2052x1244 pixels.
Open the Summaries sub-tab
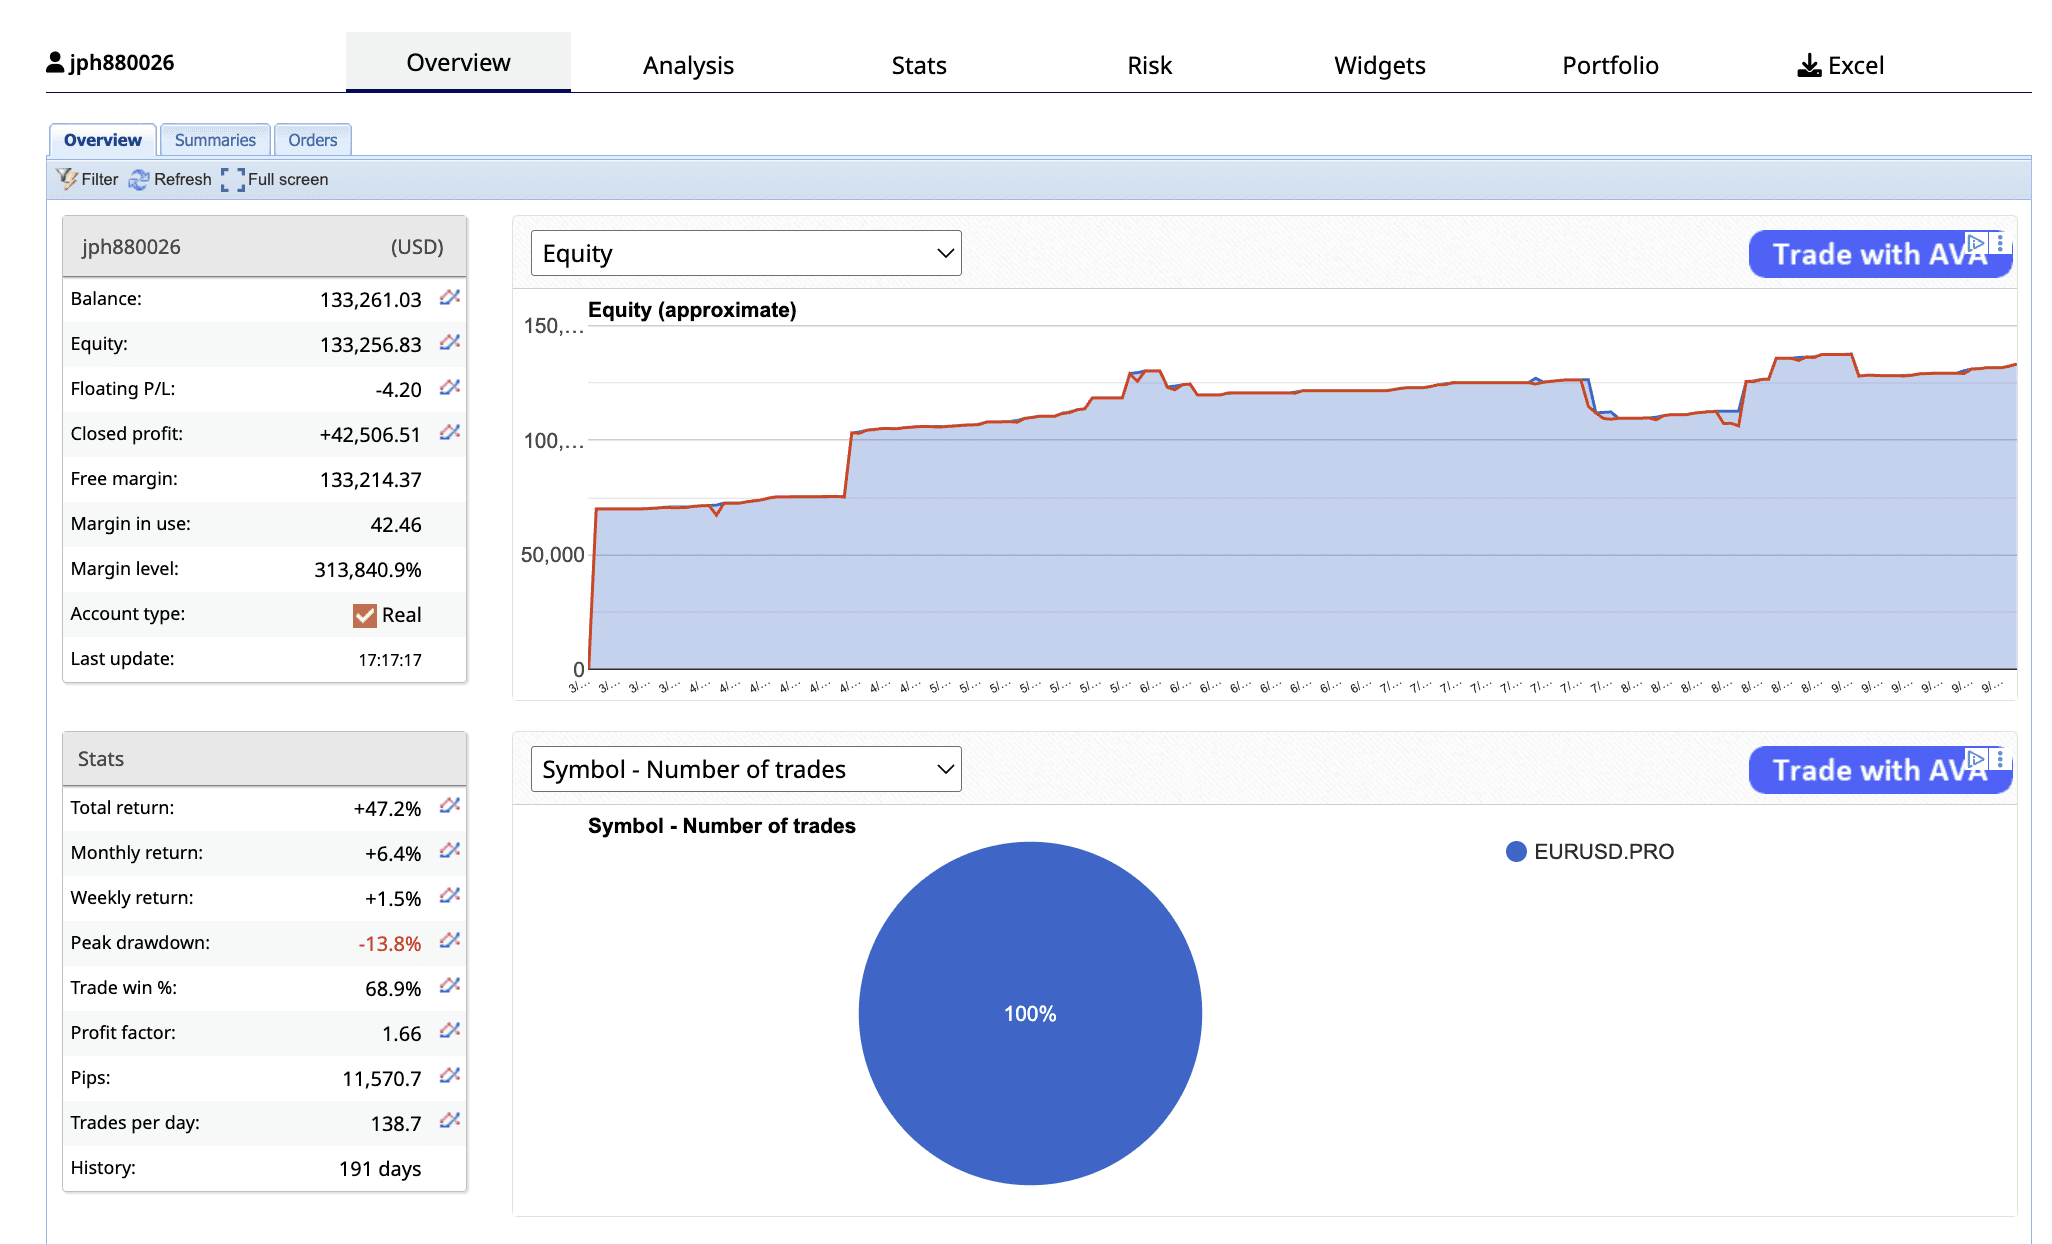click(215, 140)
